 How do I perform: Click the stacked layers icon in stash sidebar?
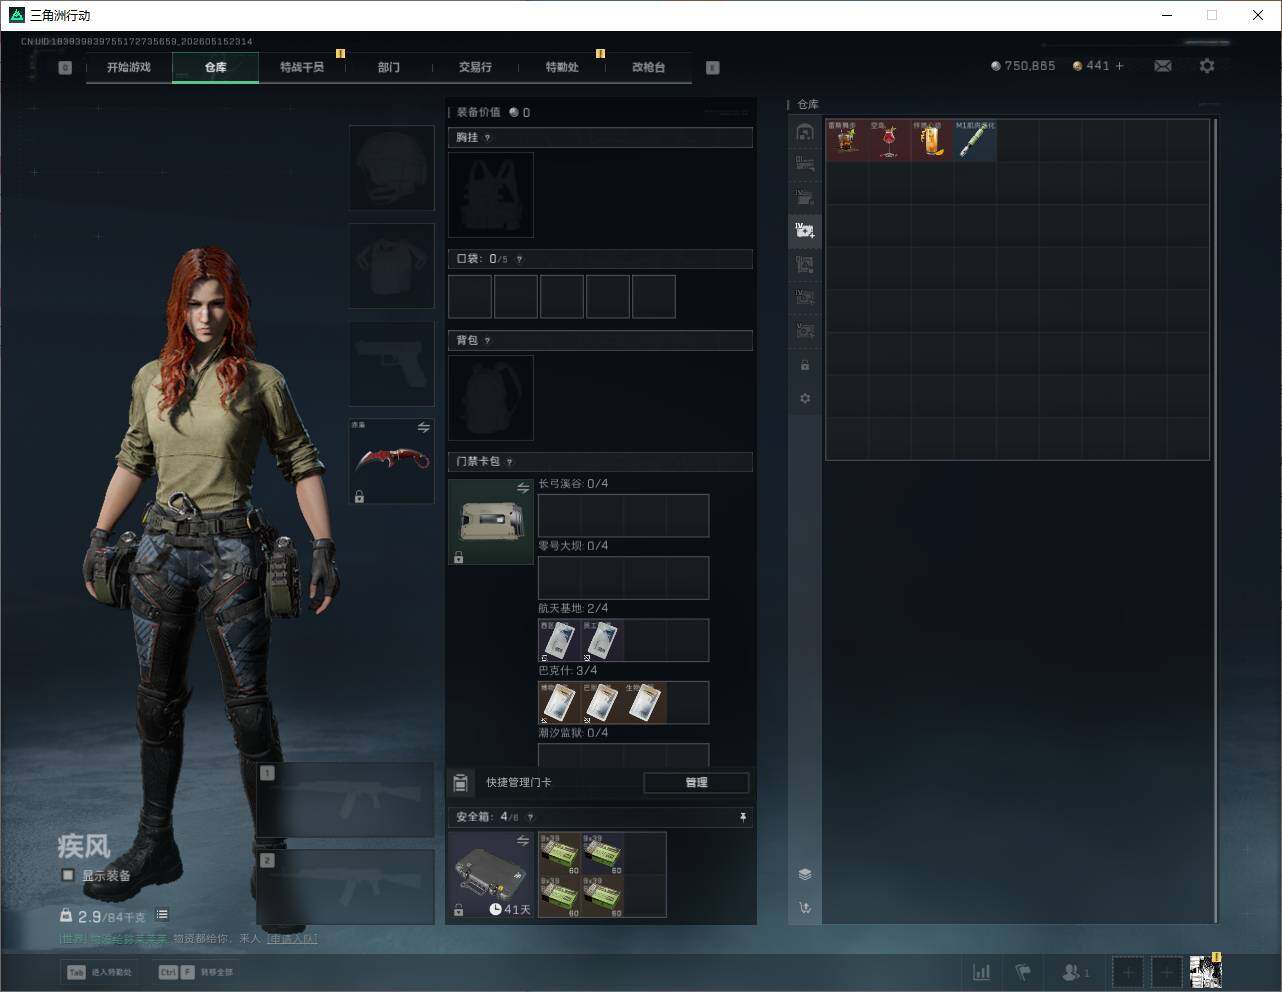(x=805, y=874)
